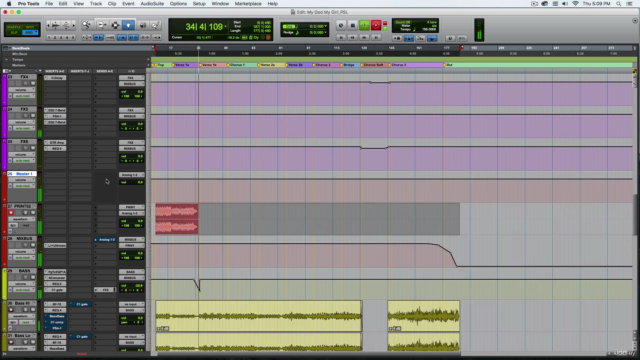
Task: Click the Chorus 3 marker
Action: click(x=399, y=65)
